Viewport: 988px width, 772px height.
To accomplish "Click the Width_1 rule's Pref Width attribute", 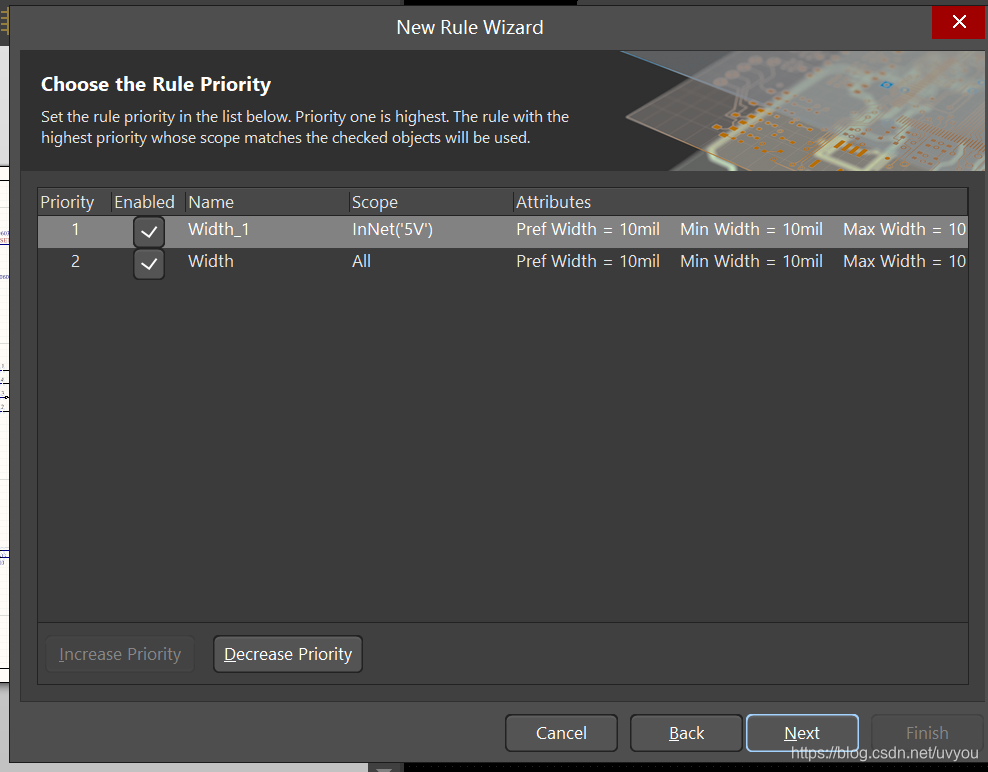I will [x=588, y=230].
